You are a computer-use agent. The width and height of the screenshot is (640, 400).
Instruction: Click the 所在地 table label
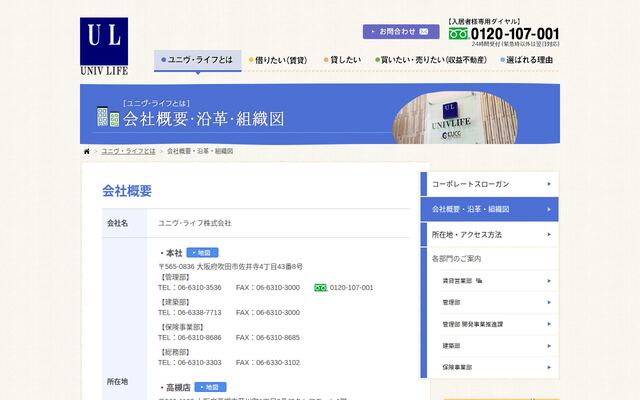coord(118,382)
